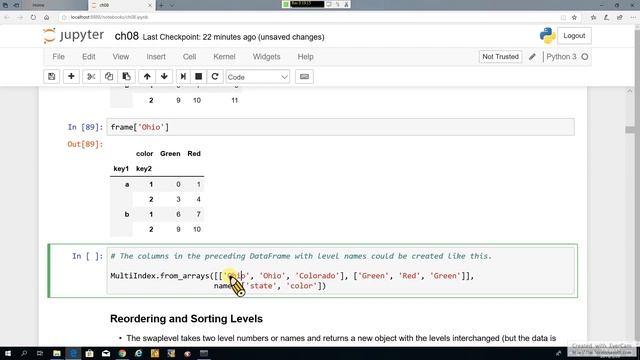Click the notebook vertical scrollbar thumb
This screenshot has height=360, width=640.
(630, 130)
